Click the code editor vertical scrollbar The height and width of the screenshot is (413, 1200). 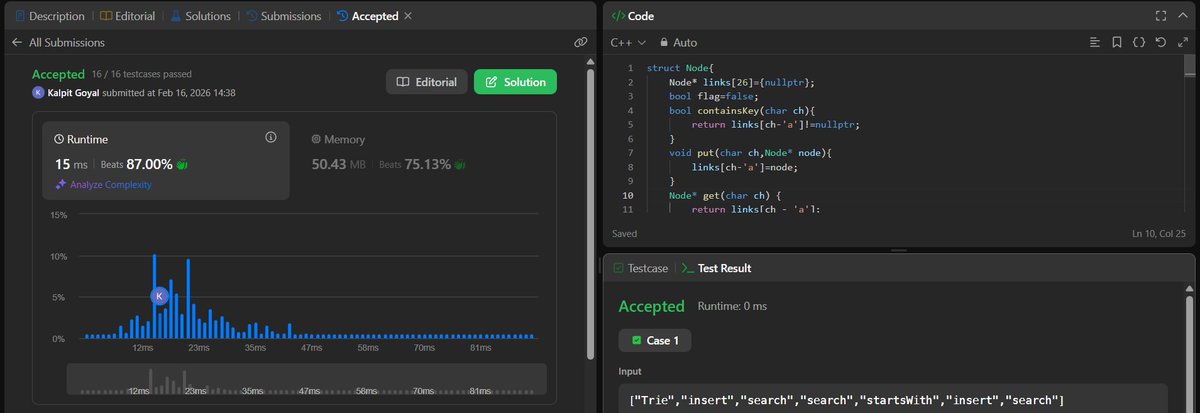pos(1190,66)
